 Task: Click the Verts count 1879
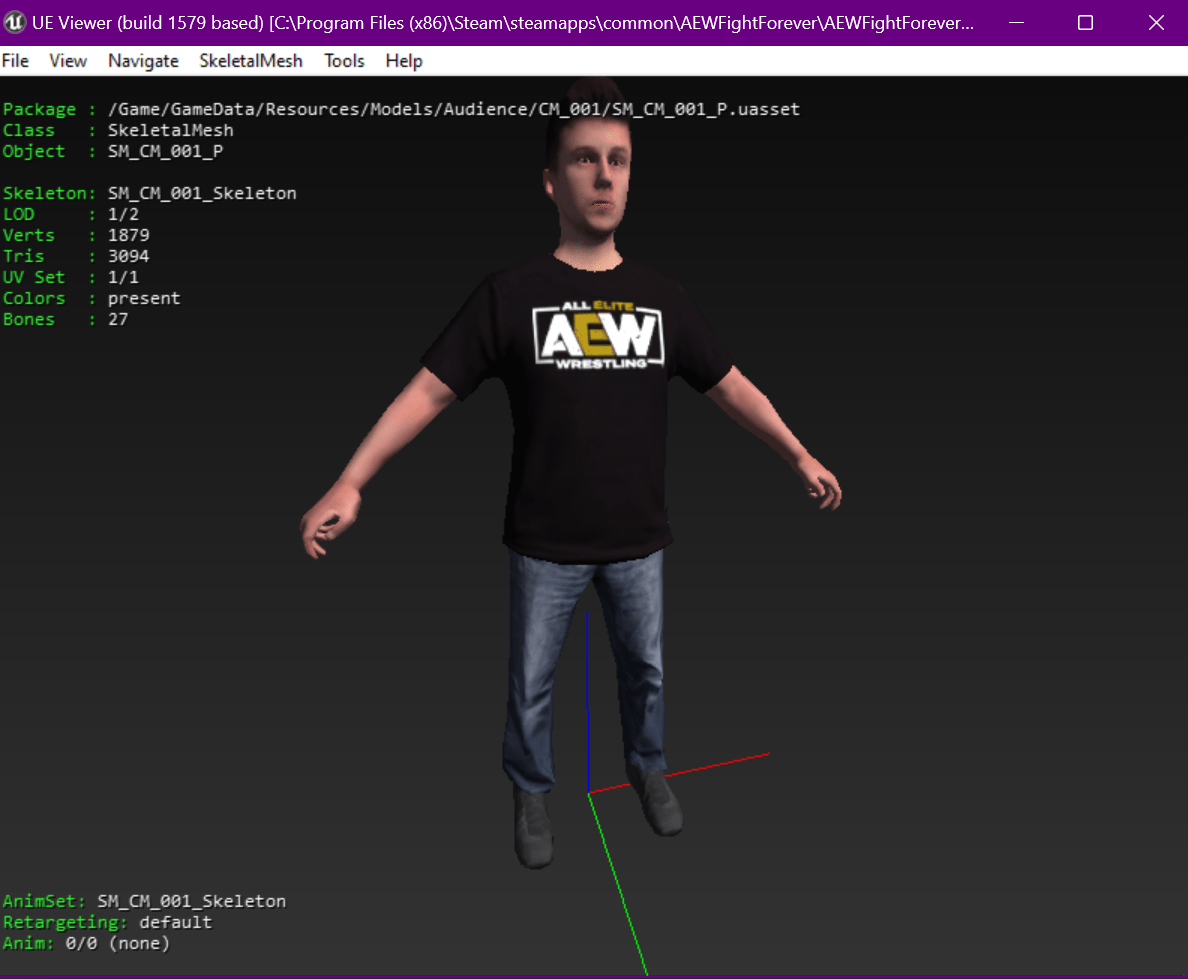(129, 236)
